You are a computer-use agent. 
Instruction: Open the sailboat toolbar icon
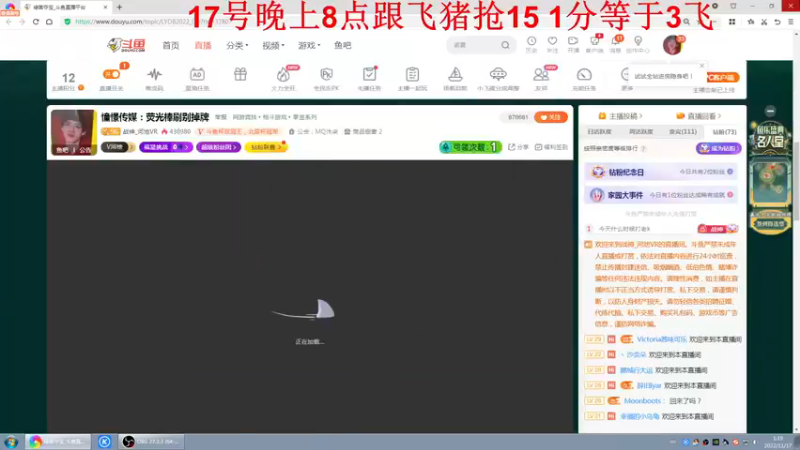[x=455, y=74]
